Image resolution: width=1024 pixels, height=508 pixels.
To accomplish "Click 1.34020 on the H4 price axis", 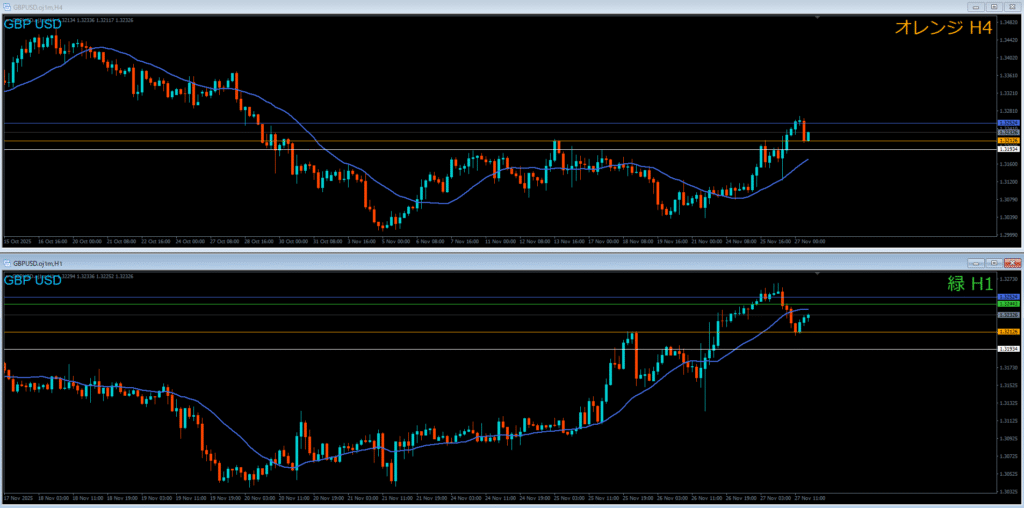I will [1009, 57].
